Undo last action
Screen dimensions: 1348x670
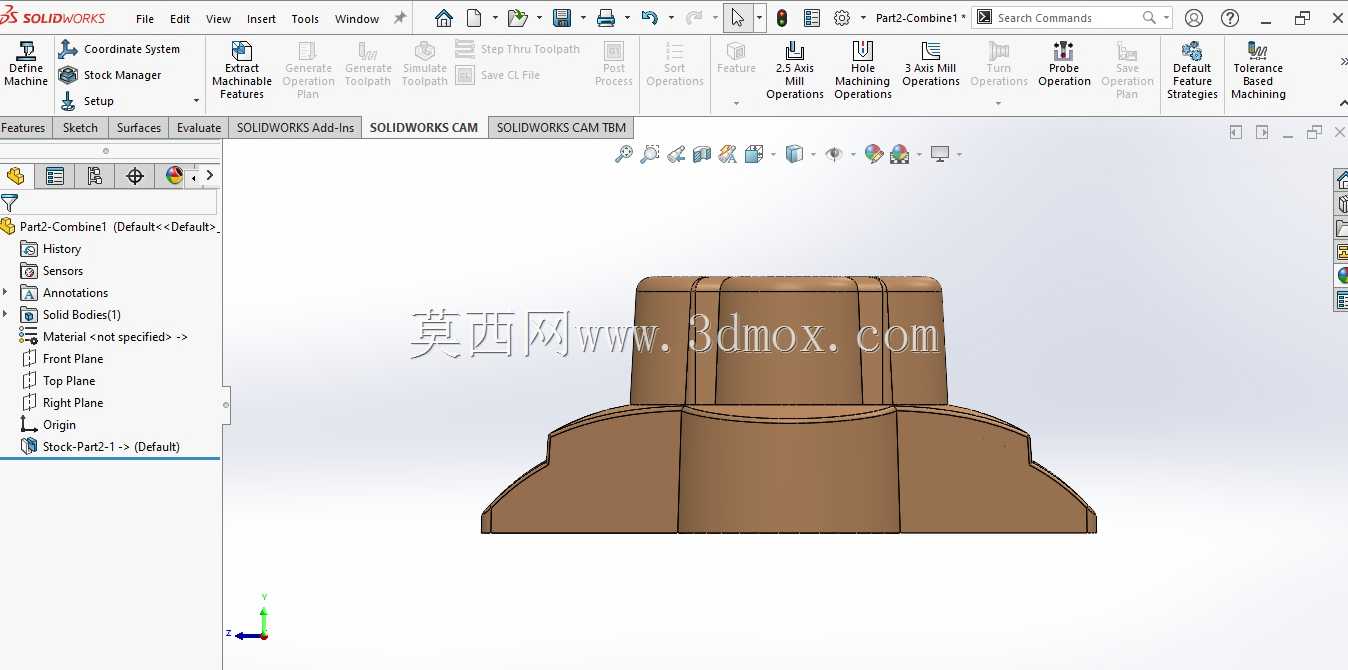tap(650, 18)
